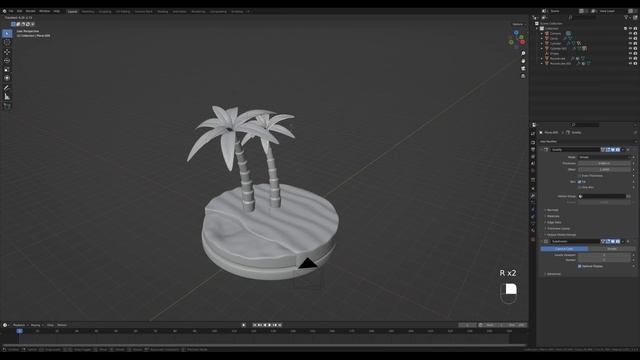
Task: Expand the Cylinder.001 outliner row
Action: [542, 49]
